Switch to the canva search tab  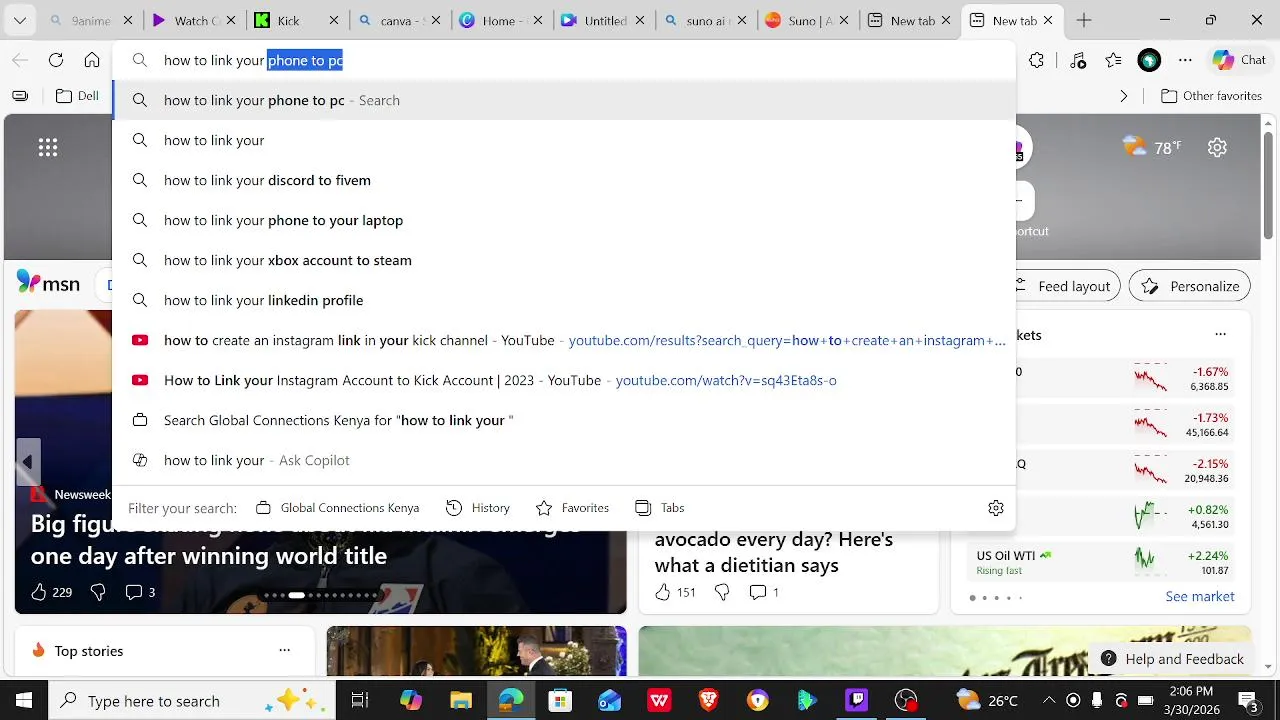tap(398, 20)
